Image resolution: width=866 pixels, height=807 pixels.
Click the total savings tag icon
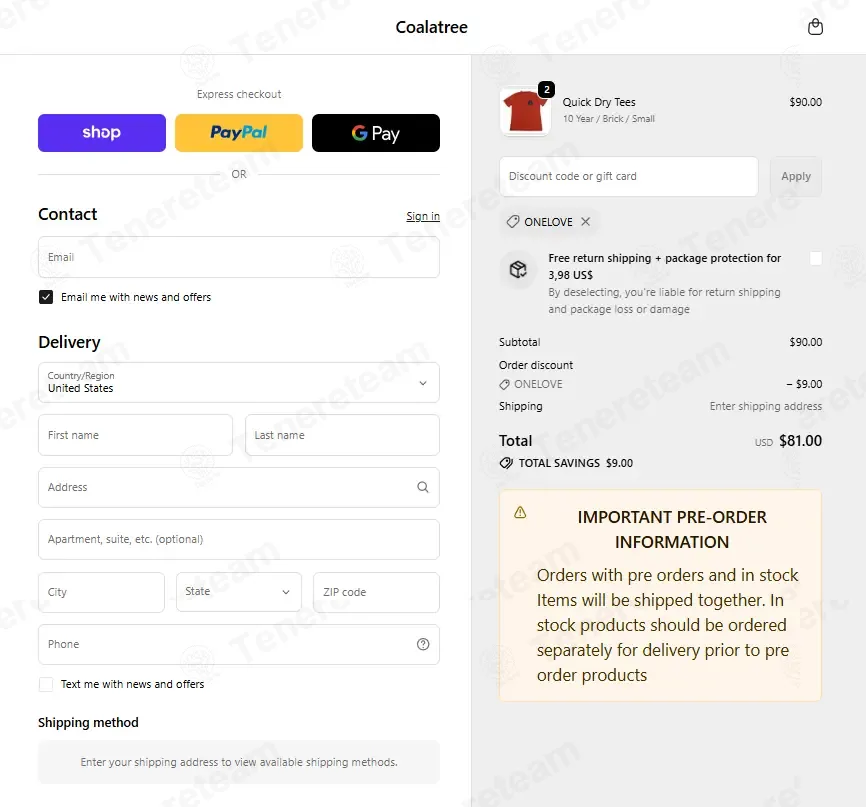(x=506, y=463)
